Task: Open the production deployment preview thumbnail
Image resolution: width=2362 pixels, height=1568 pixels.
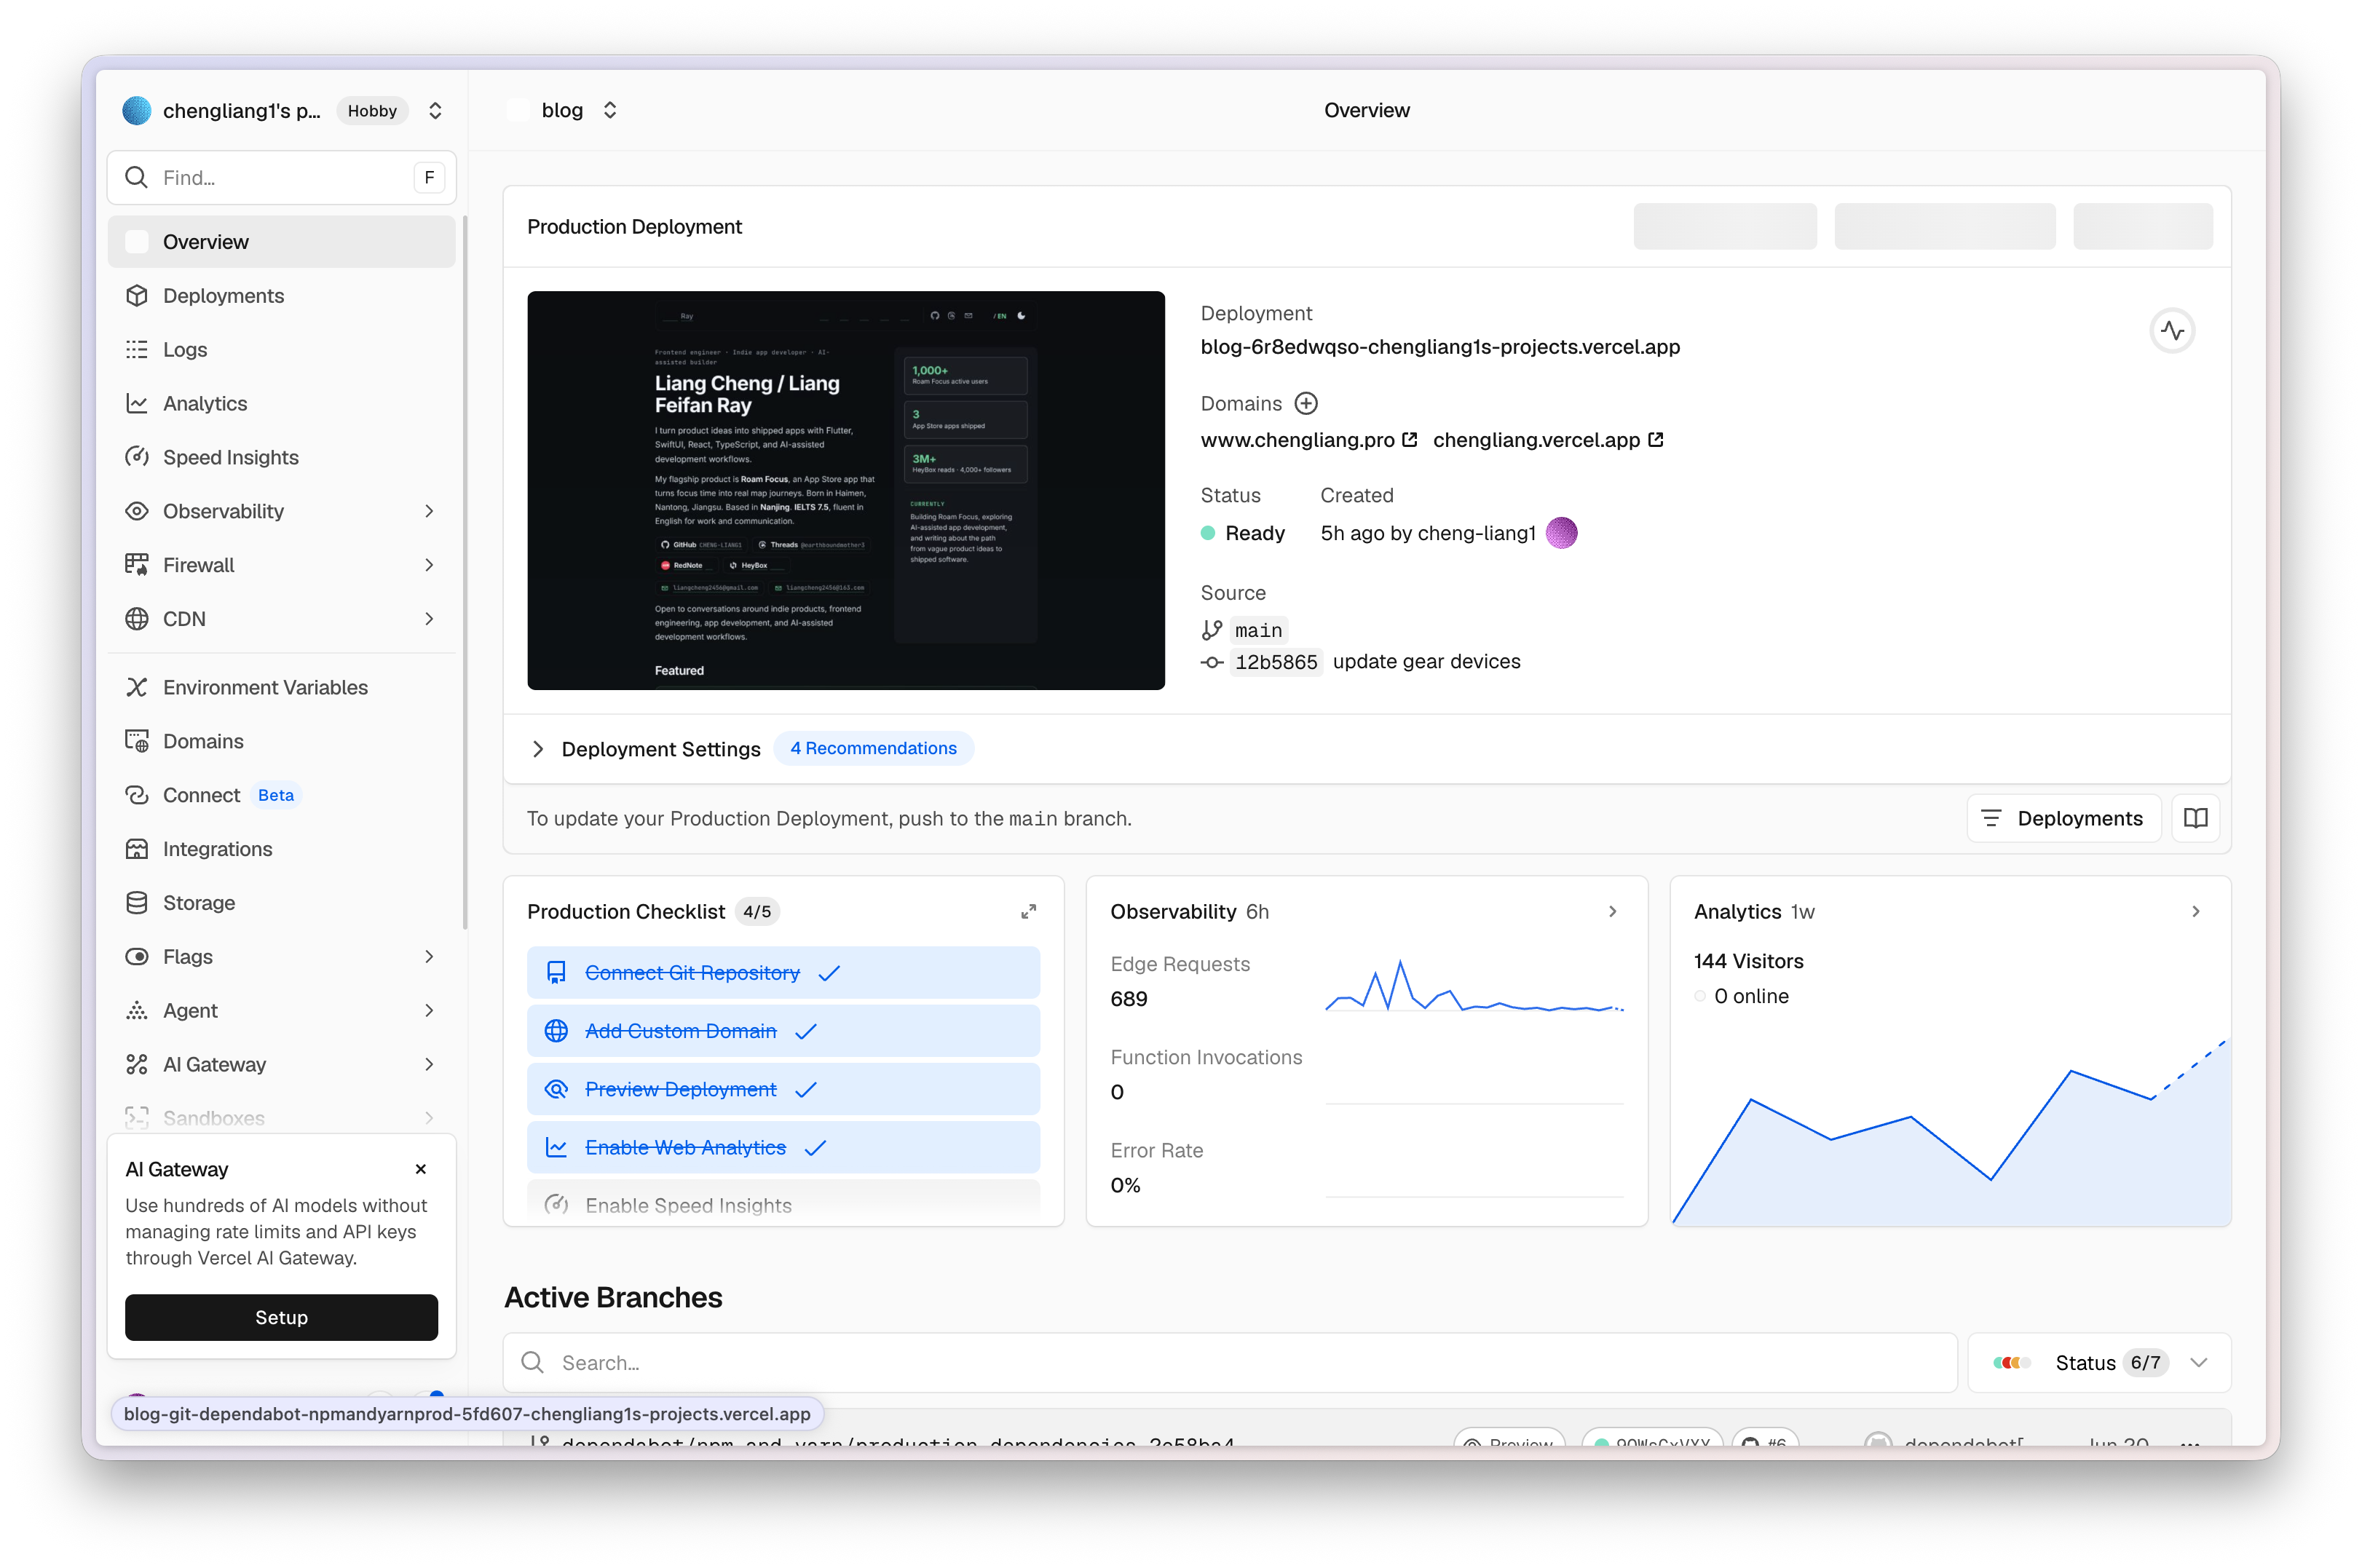Action: point(845,491)
